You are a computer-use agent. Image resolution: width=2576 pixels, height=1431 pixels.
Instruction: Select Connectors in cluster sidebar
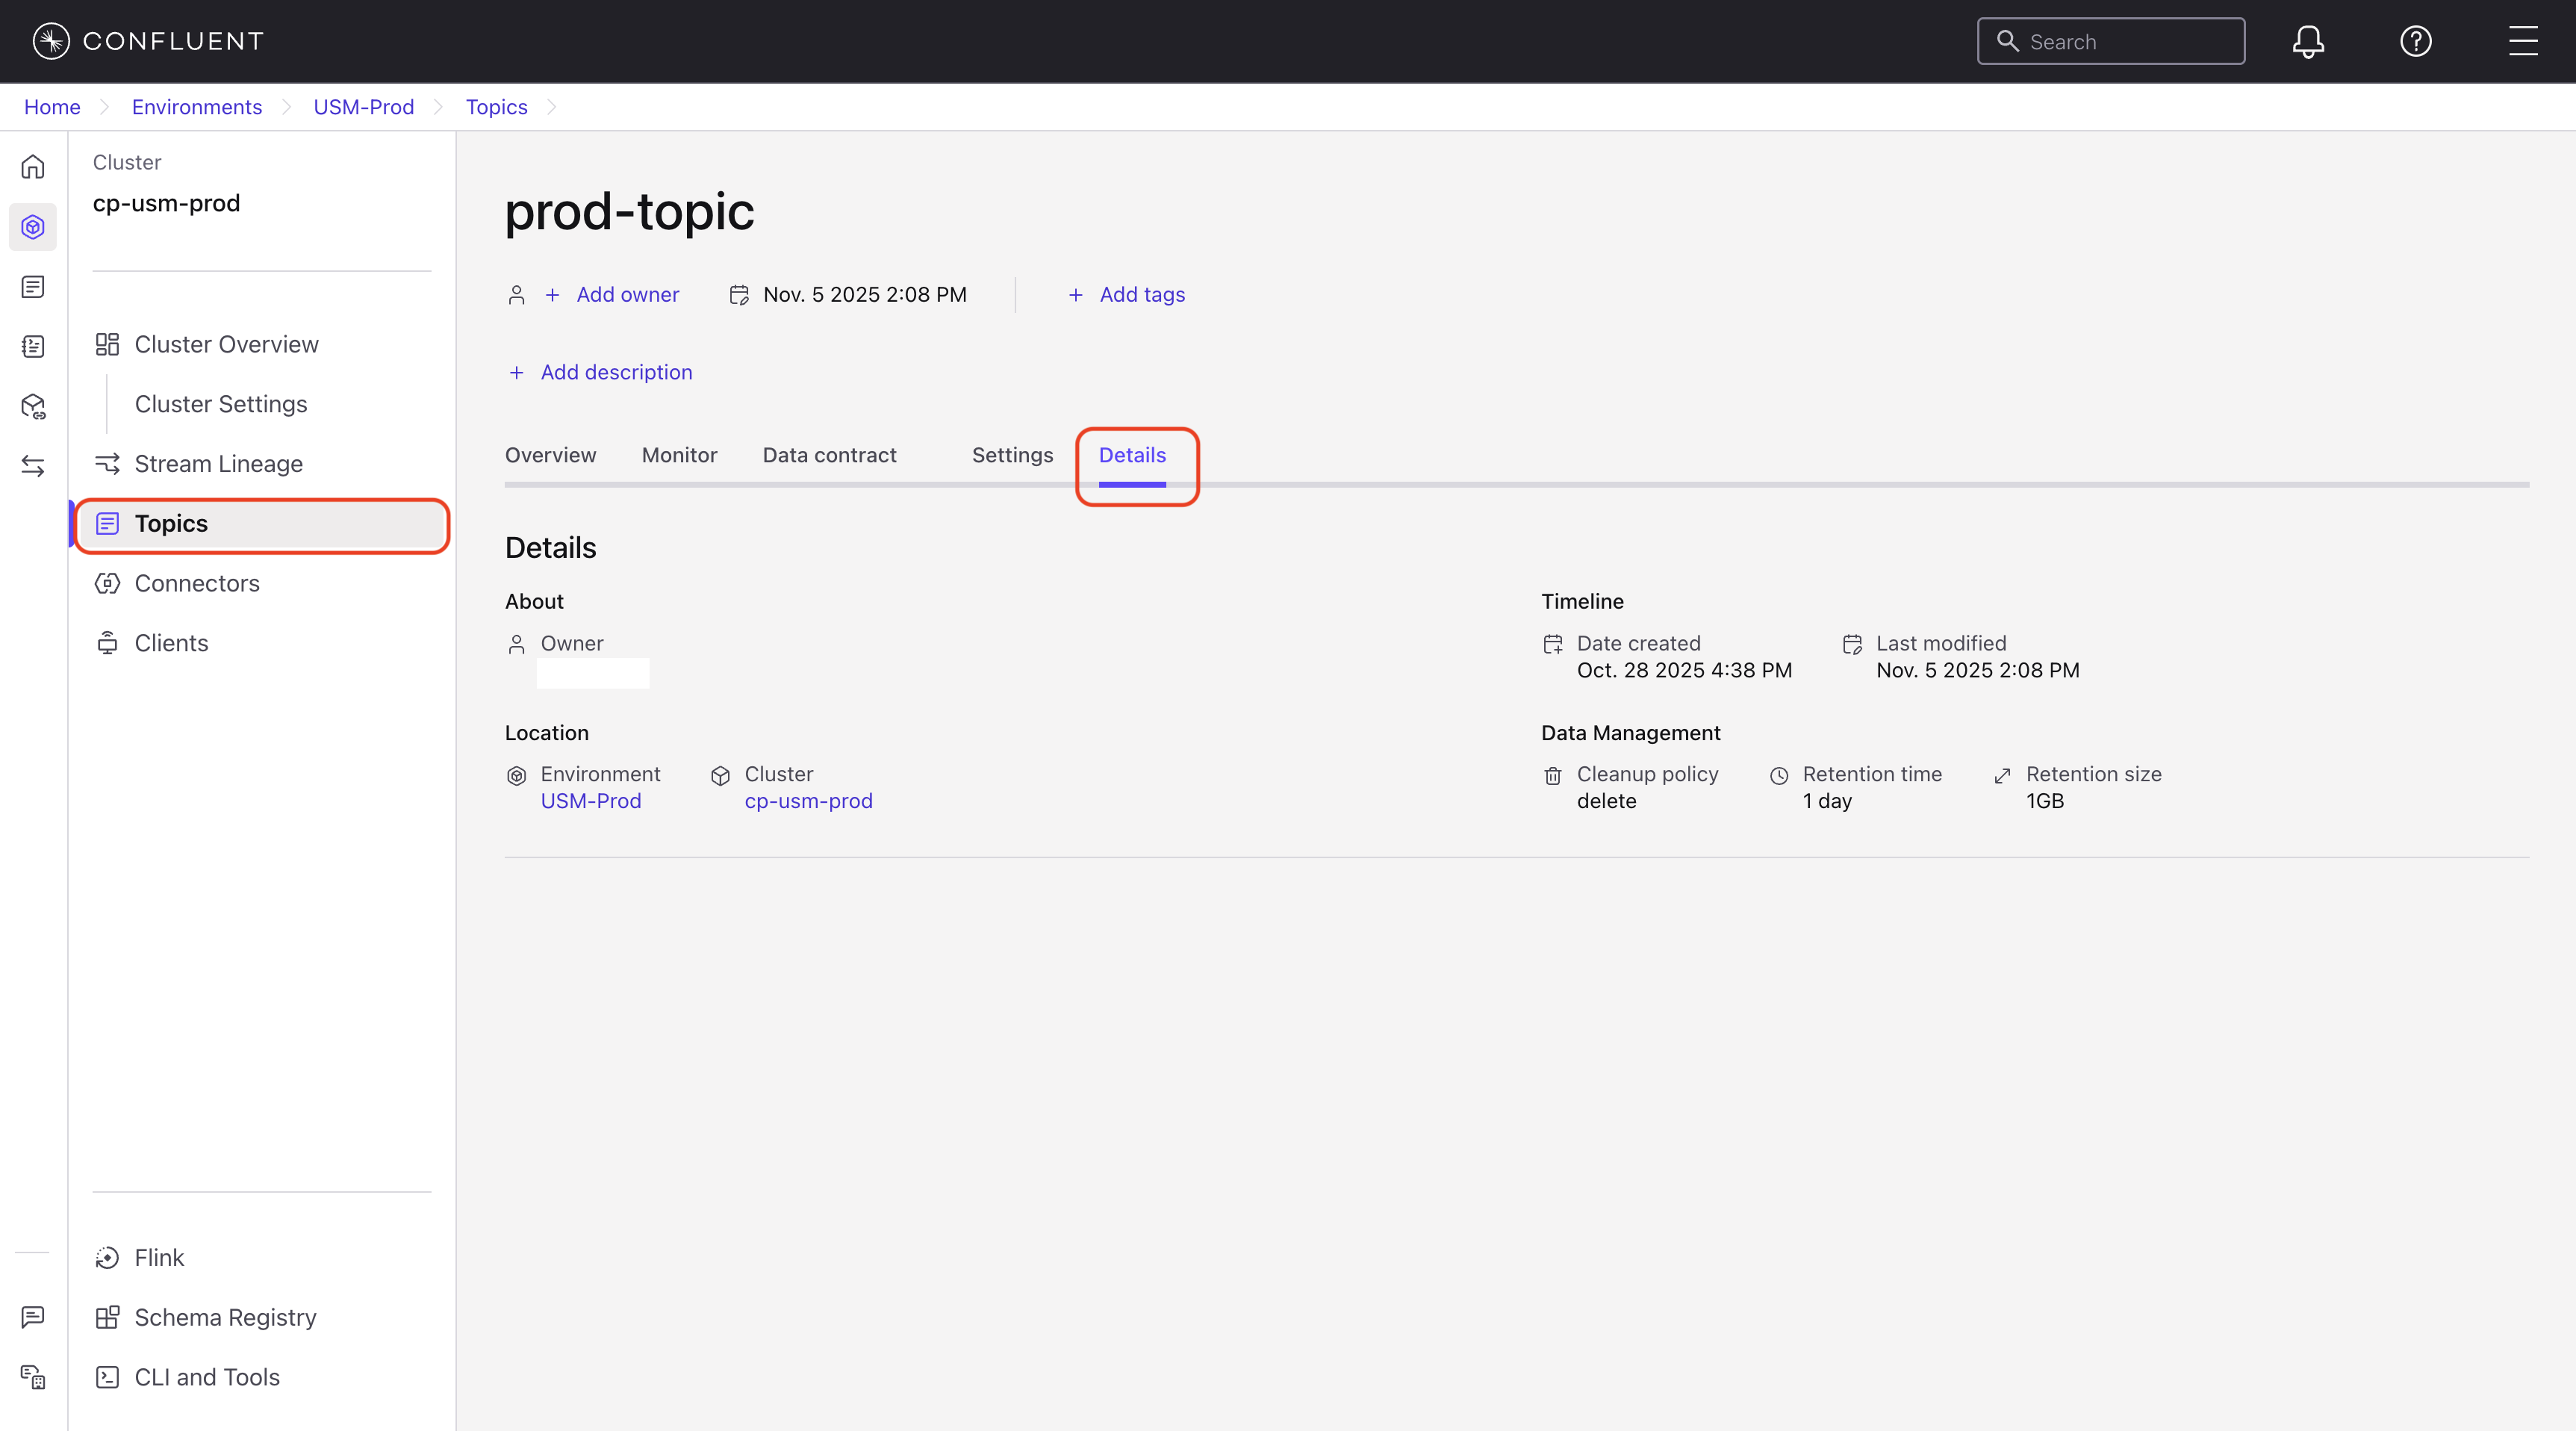[197, 583]
